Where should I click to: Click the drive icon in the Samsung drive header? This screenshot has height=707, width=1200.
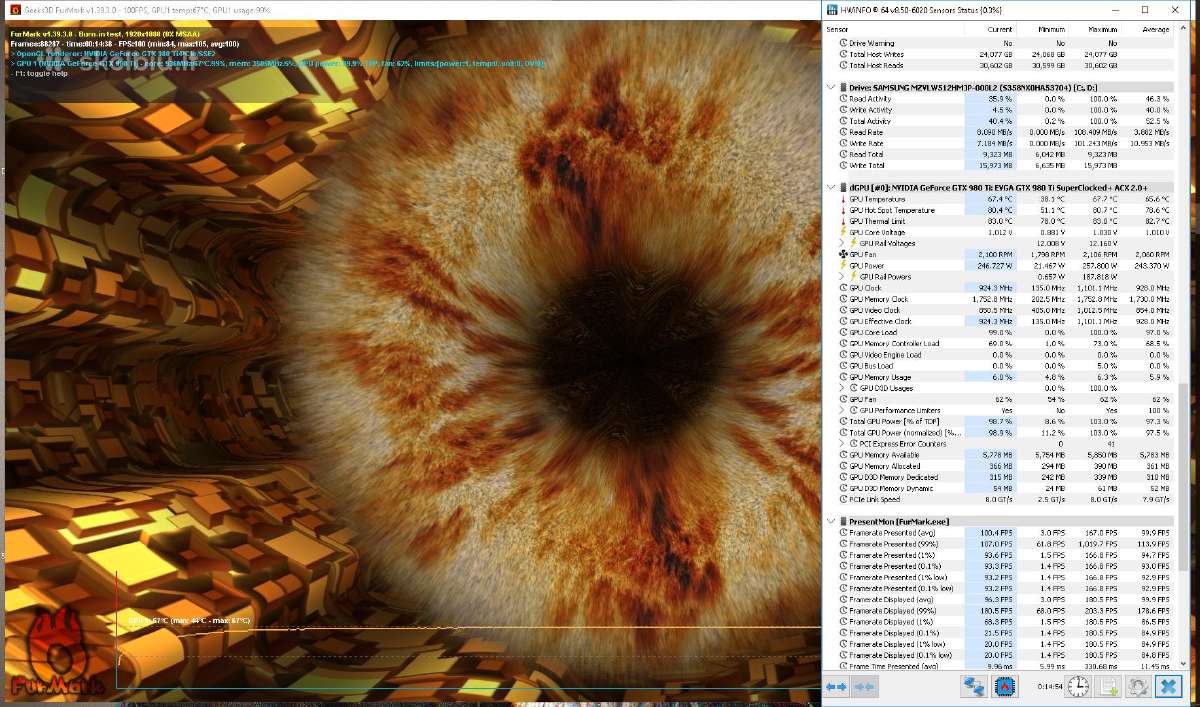pos(843,87)
